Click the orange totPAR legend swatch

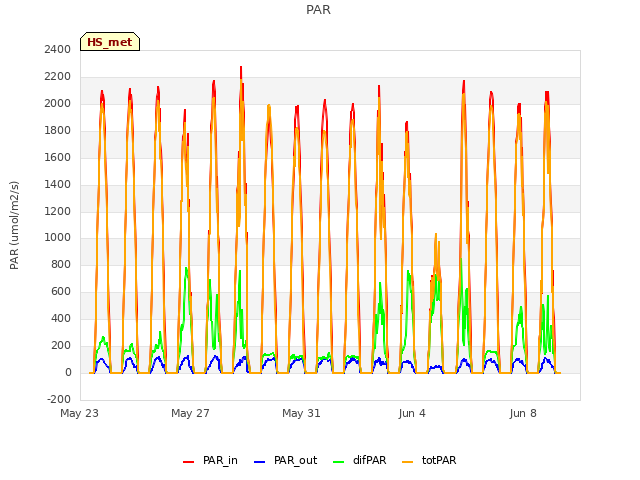407,462
